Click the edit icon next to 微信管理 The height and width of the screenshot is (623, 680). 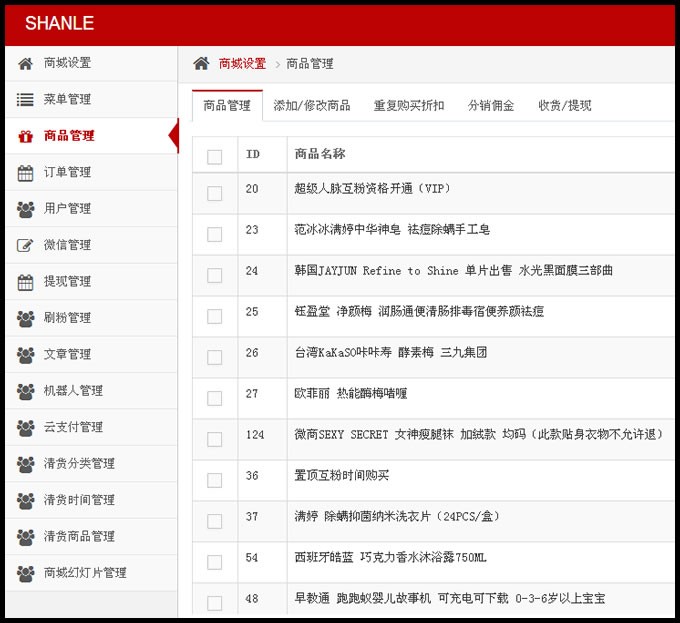click(x=25, y=246)
